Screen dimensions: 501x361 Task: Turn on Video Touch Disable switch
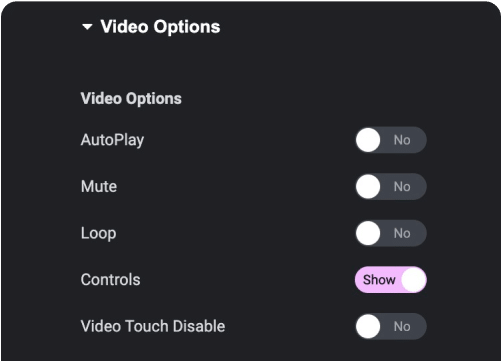click(391, 326)
